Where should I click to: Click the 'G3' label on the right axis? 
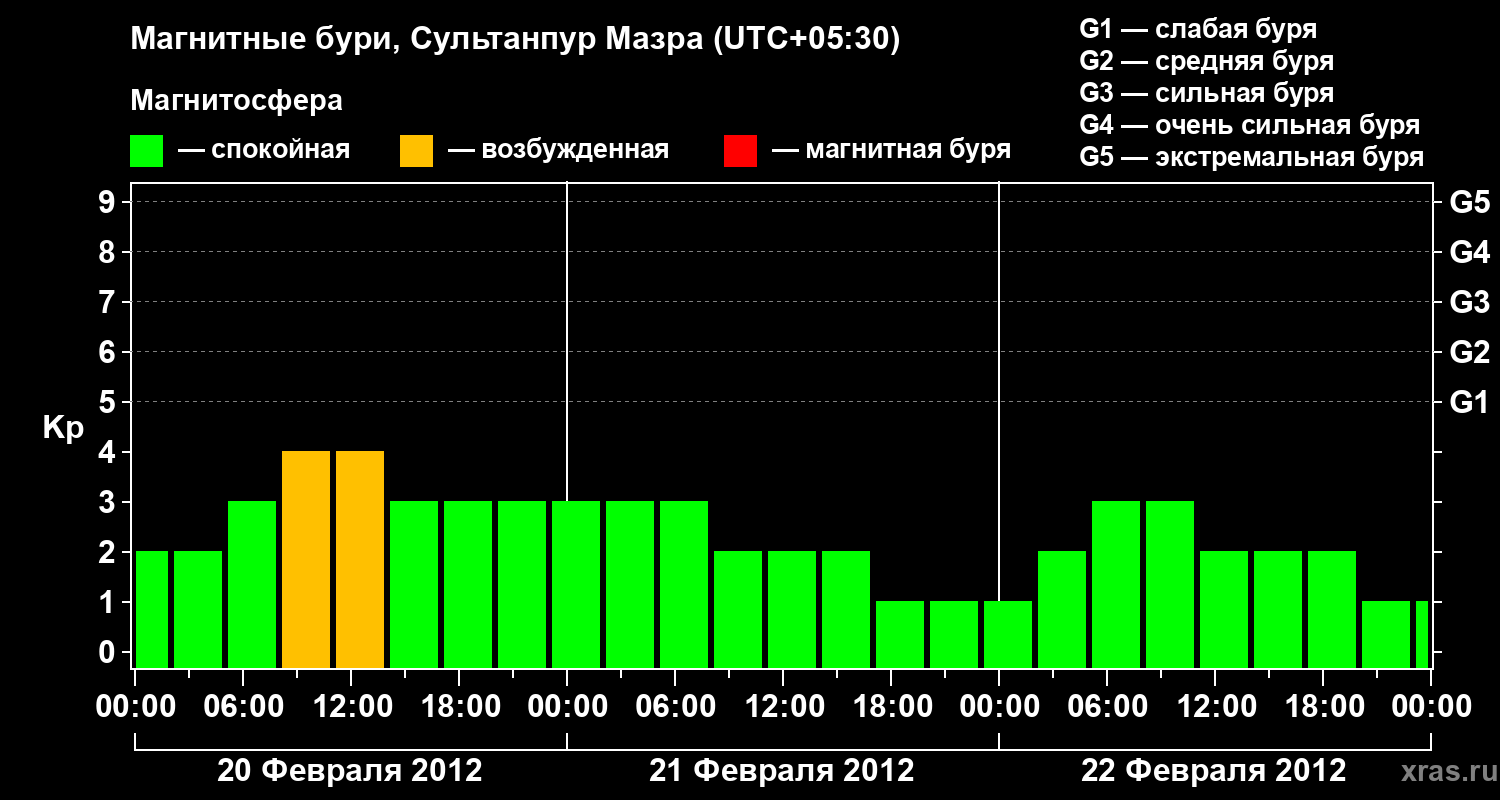click(x=1470, y=302)
